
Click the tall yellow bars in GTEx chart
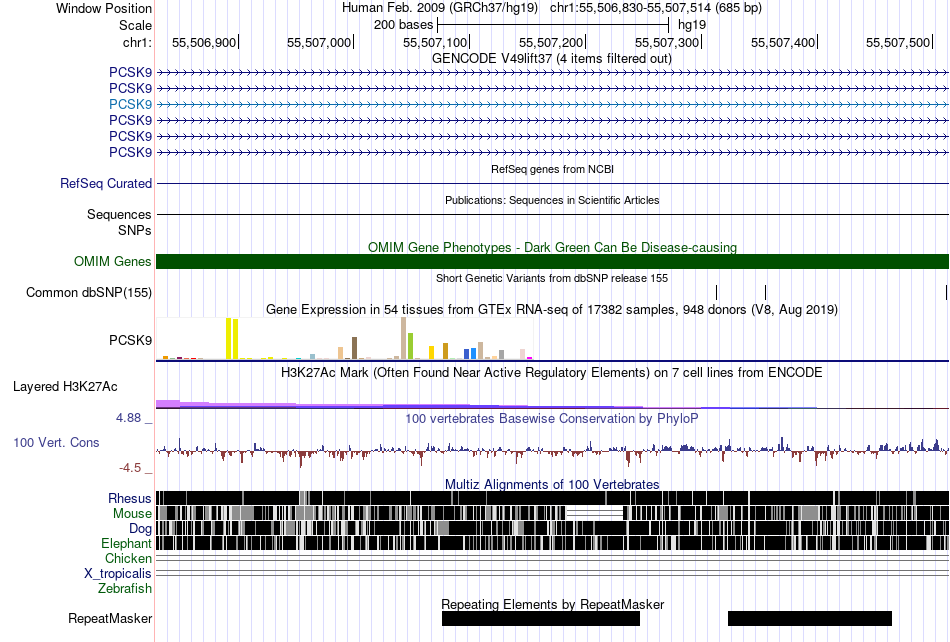[x=232, y=339]
